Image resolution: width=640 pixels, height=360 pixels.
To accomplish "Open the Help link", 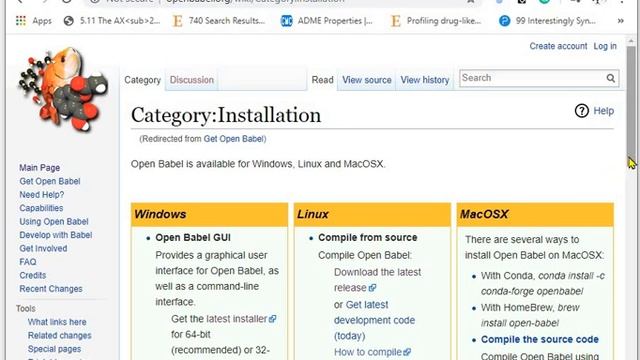I will point(604,111).
